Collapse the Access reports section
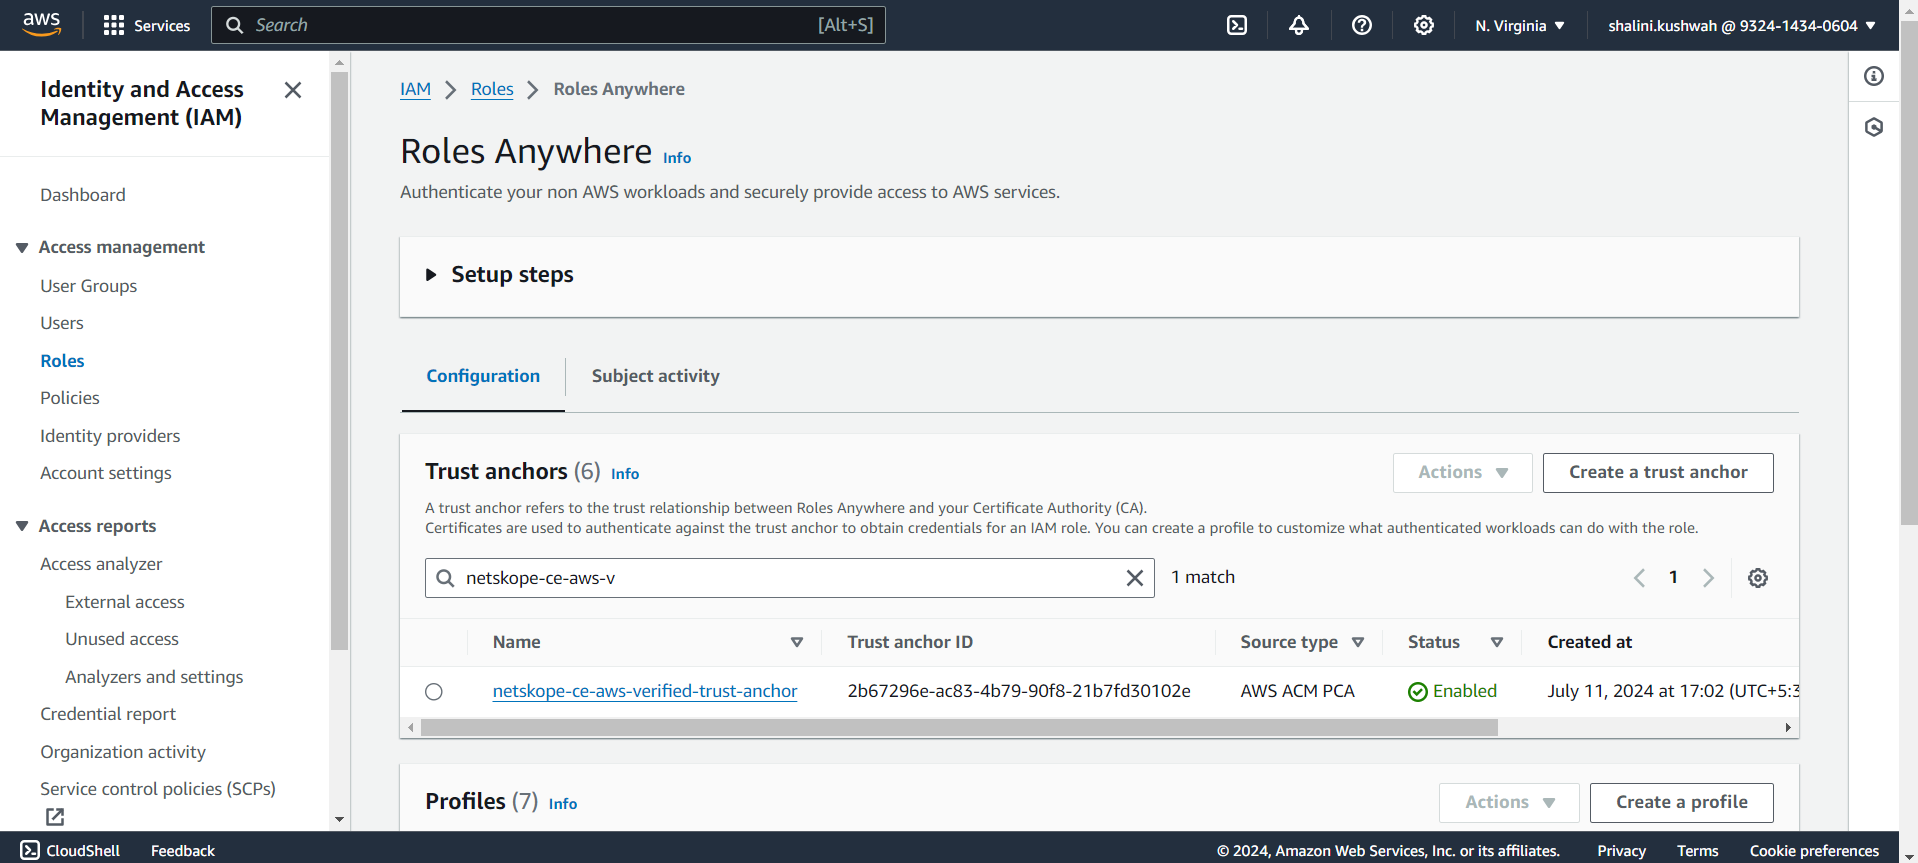This screenshot has height=863, width=1918. click(x=22, y=526)
